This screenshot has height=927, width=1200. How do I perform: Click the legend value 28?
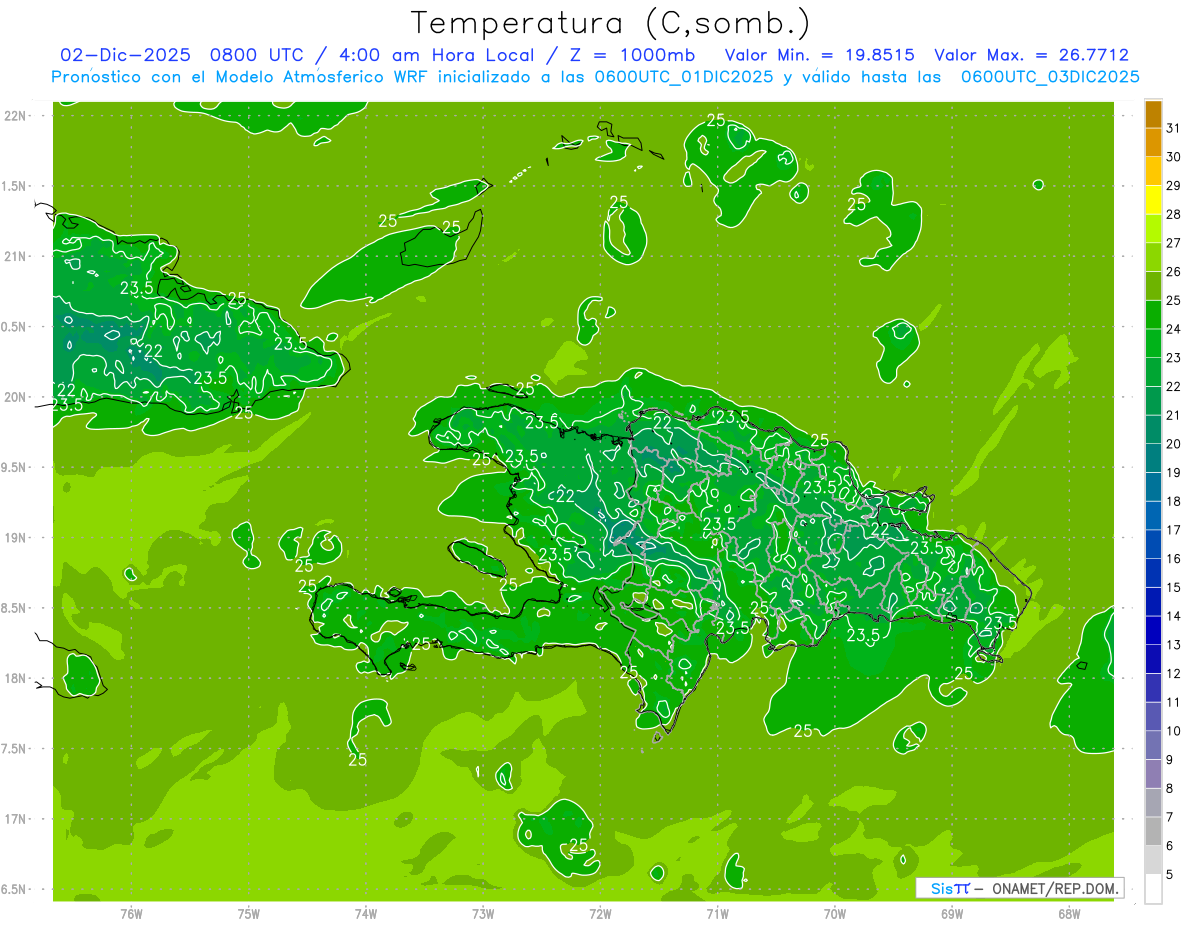coord(1173,214)
